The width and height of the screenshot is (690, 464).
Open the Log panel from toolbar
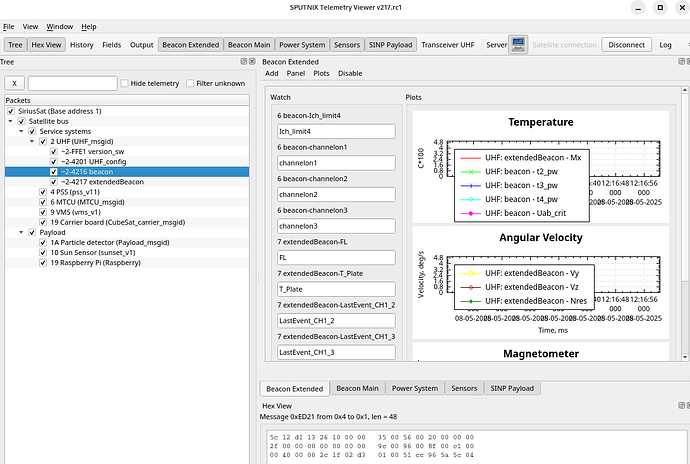665,45
